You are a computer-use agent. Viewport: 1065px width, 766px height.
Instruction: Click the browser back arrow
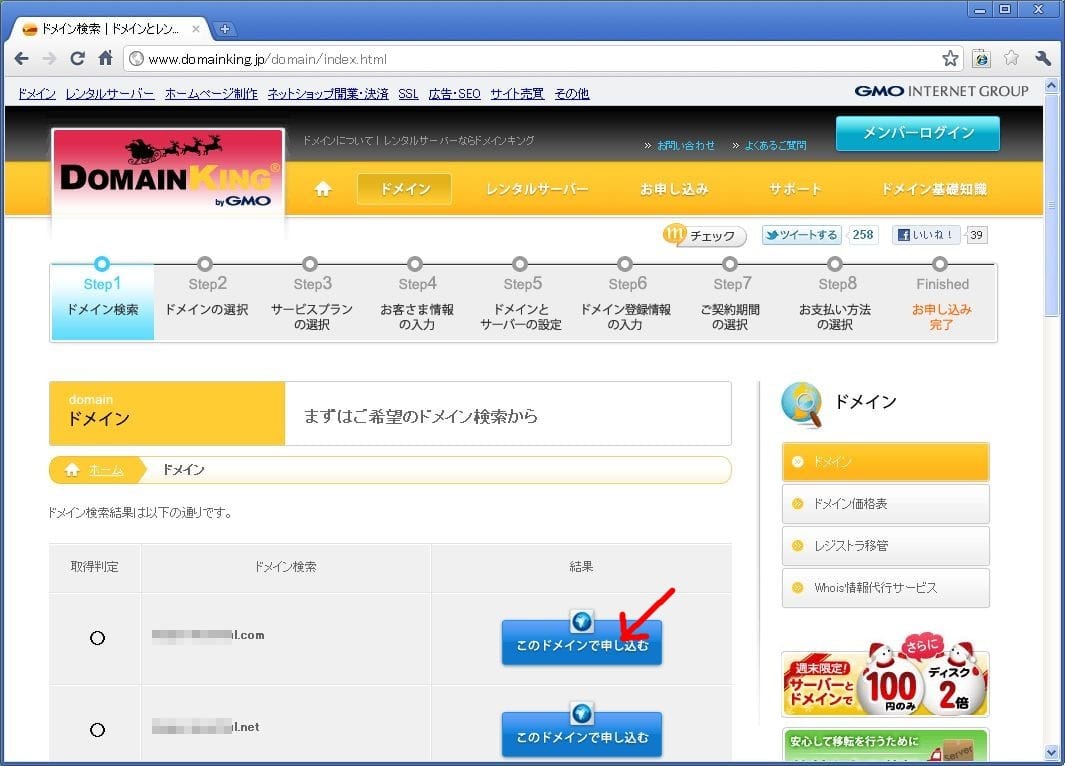tap(21, 59)
